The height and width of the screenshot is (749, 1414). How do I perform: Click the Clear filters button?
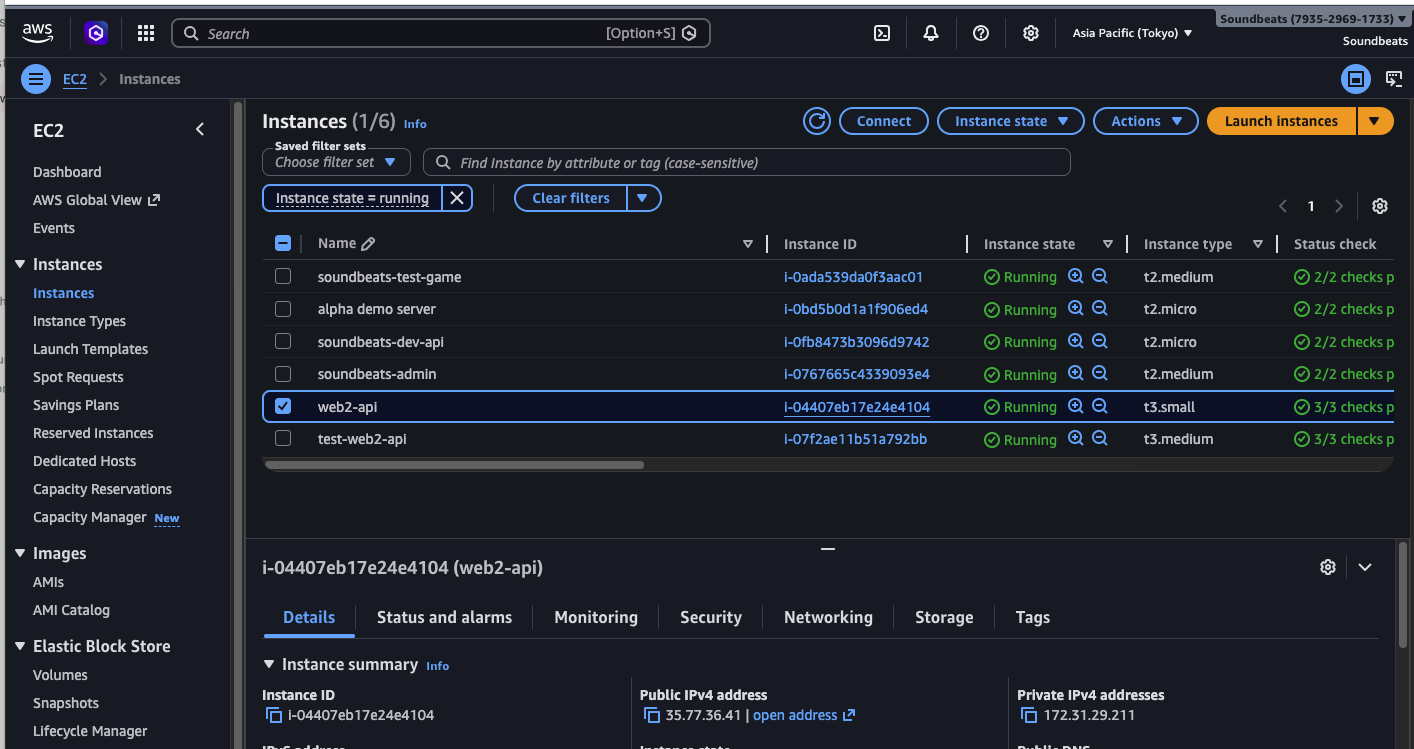click(570, 198)
